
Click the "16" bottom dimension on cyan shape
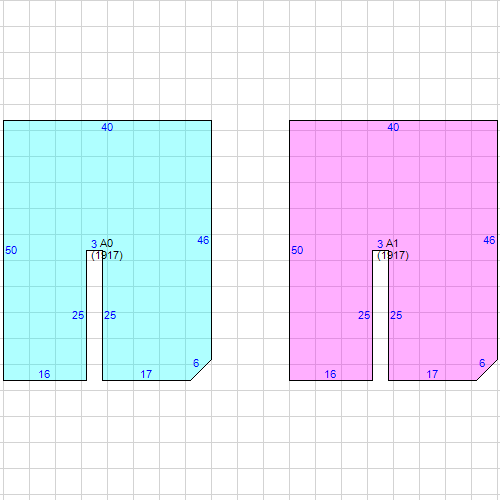coord(44,374)
